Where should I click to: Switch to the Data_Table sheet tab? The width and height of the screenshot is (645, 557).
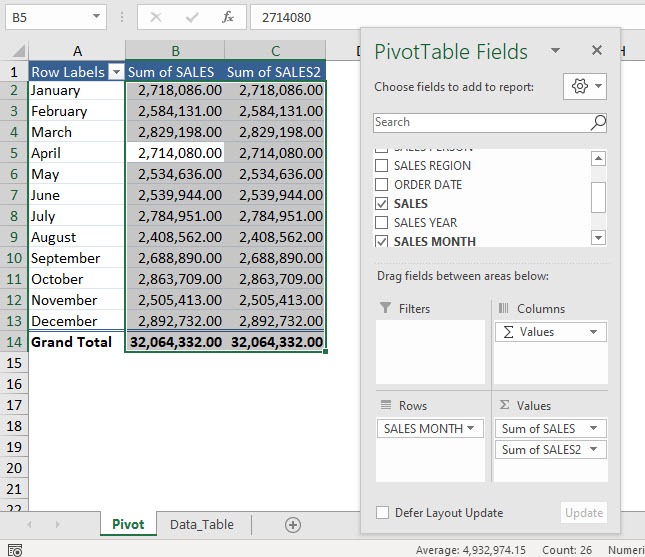click(202, 525)
